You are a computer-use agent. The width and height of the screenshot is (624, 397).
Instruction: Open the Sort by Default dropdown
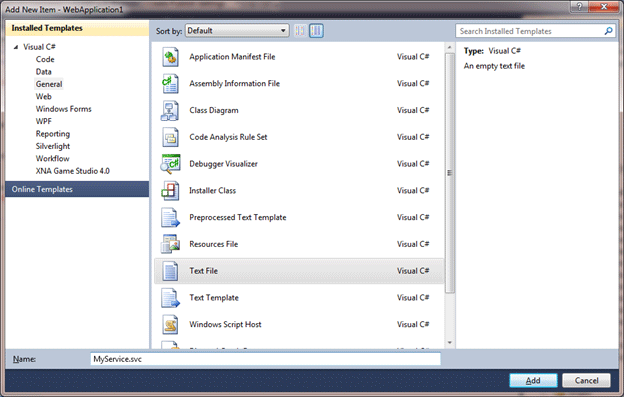tap(237, 31)
